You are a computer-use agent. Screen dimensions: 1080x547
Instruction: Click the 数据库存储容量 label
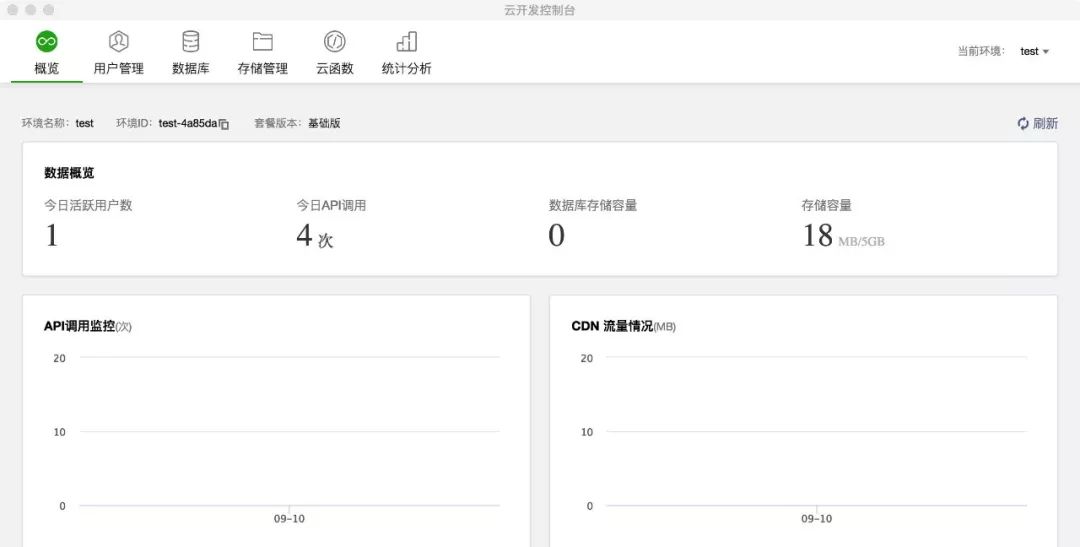[x=593, y=205]
